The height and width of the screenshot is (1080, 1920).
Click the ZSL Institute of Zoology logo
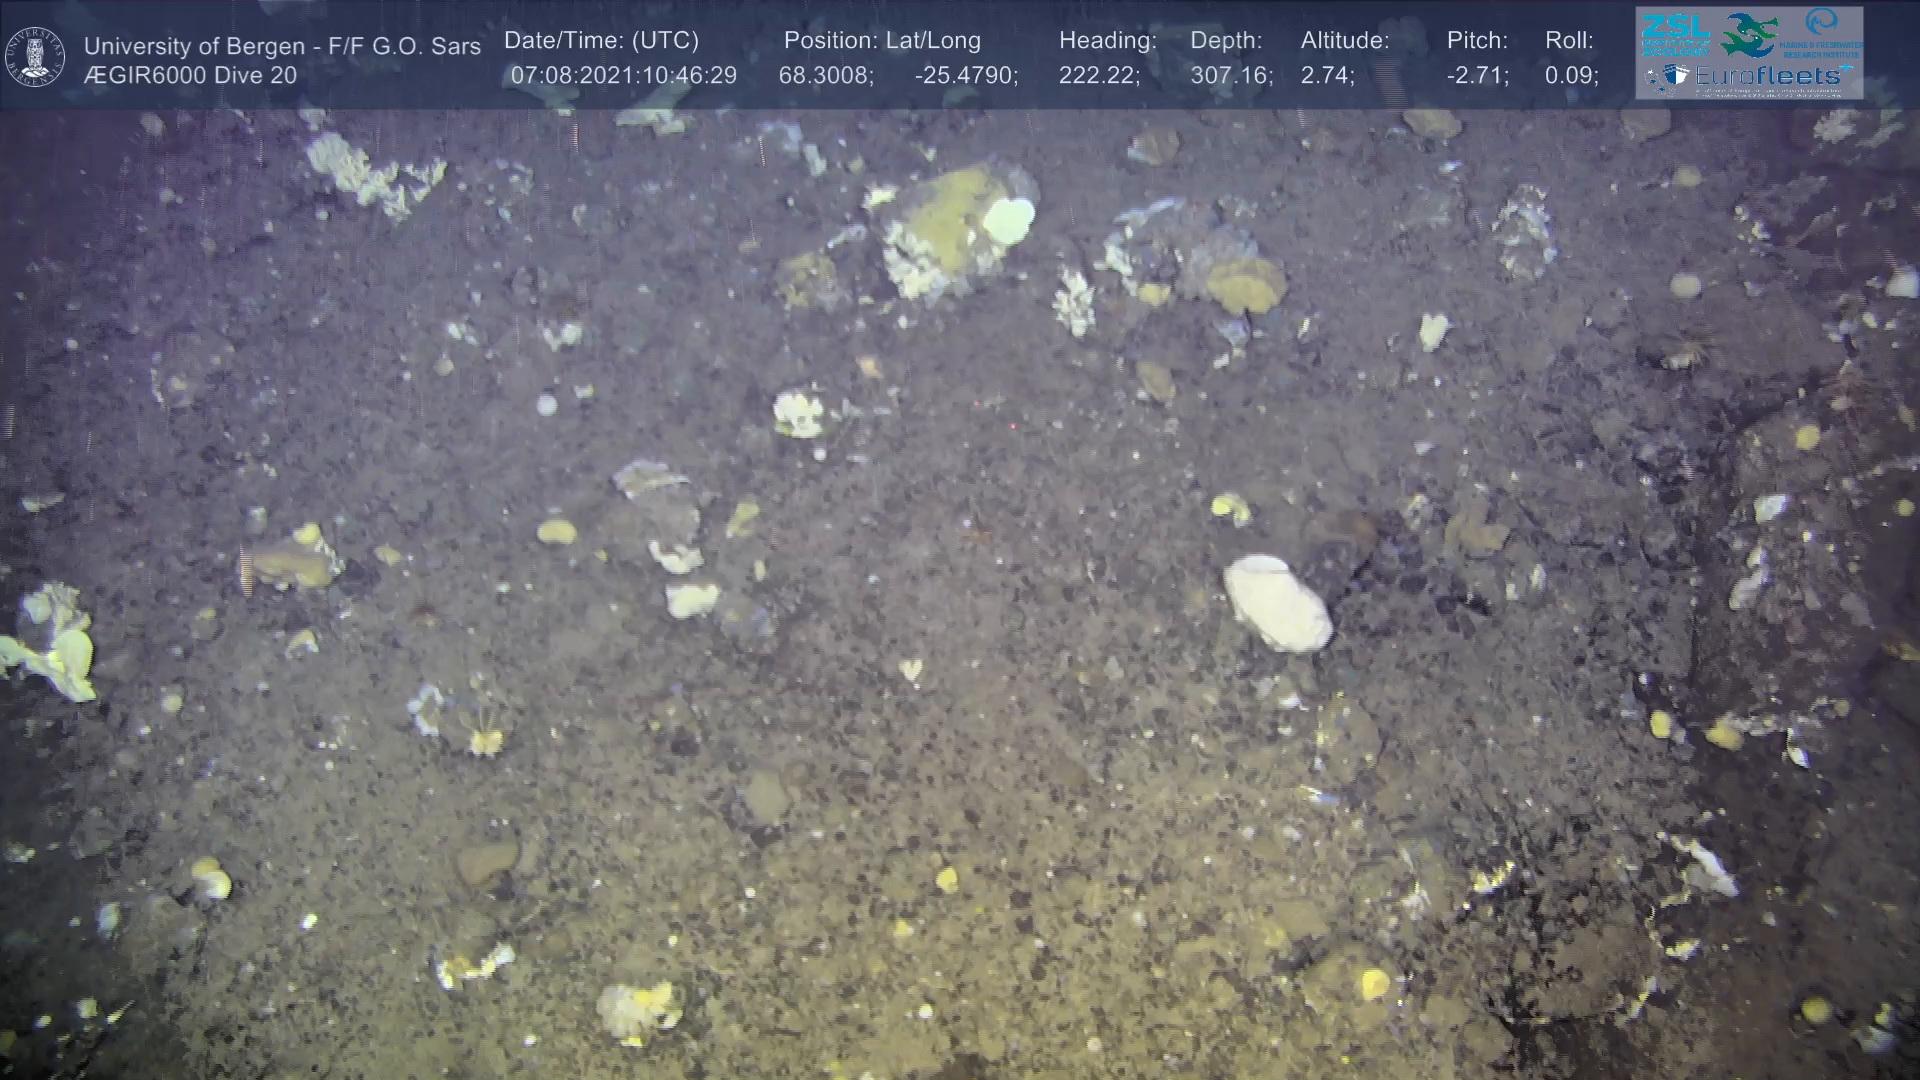[x=1675, y=34]
